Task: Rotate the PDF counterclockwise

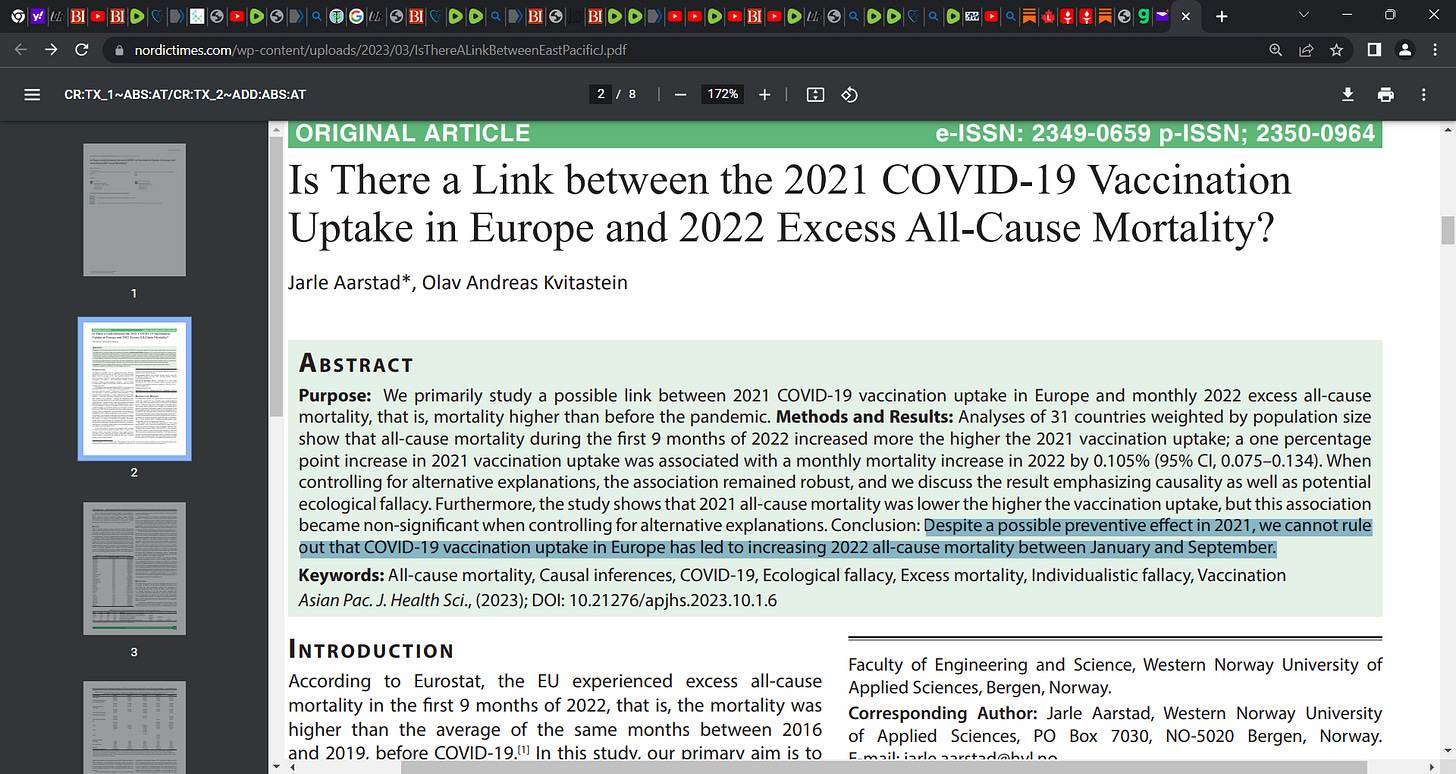Action: click(x=849, y=94)
